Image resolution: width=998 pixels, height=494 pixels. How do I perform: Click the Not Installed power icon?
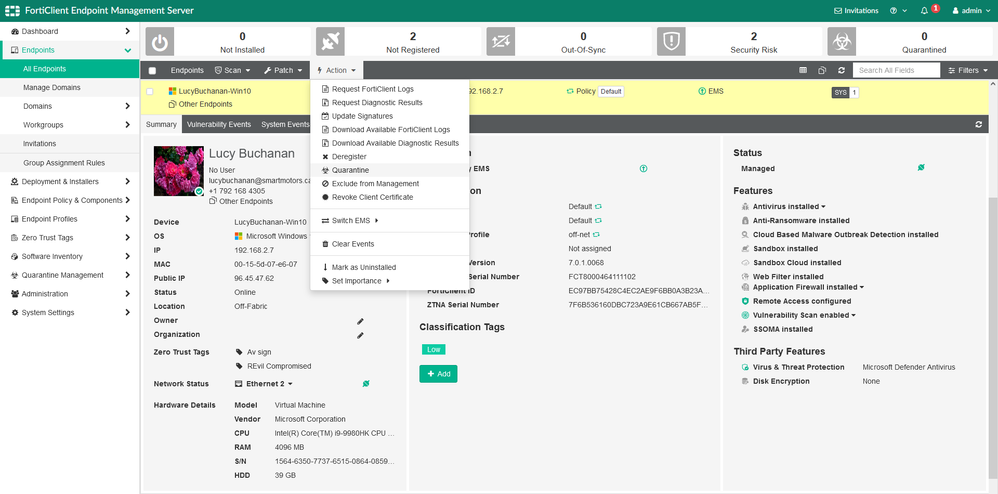pos(160,42)
